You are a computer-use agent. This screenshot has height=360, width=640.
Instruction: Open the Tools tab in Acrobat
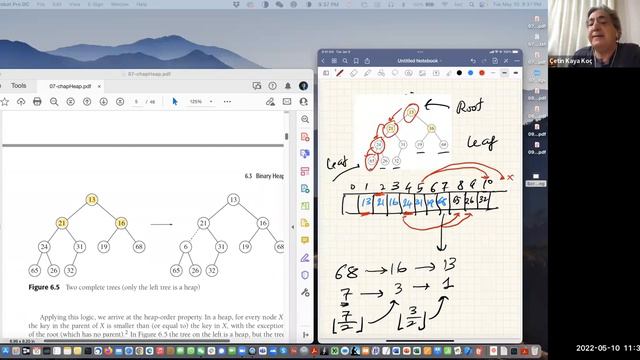tap(18, 86)
